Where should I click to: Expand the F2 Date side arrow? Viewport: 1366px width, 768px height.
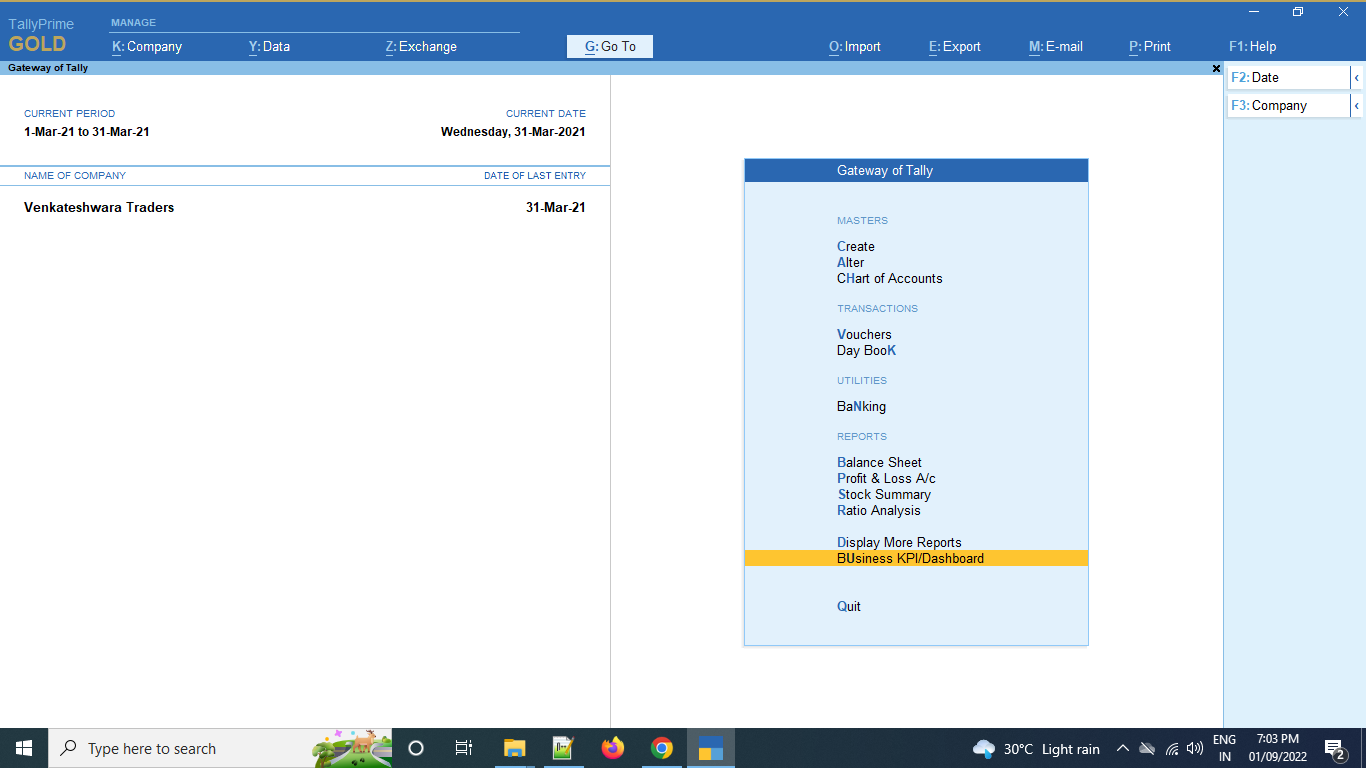[1356, 78]
